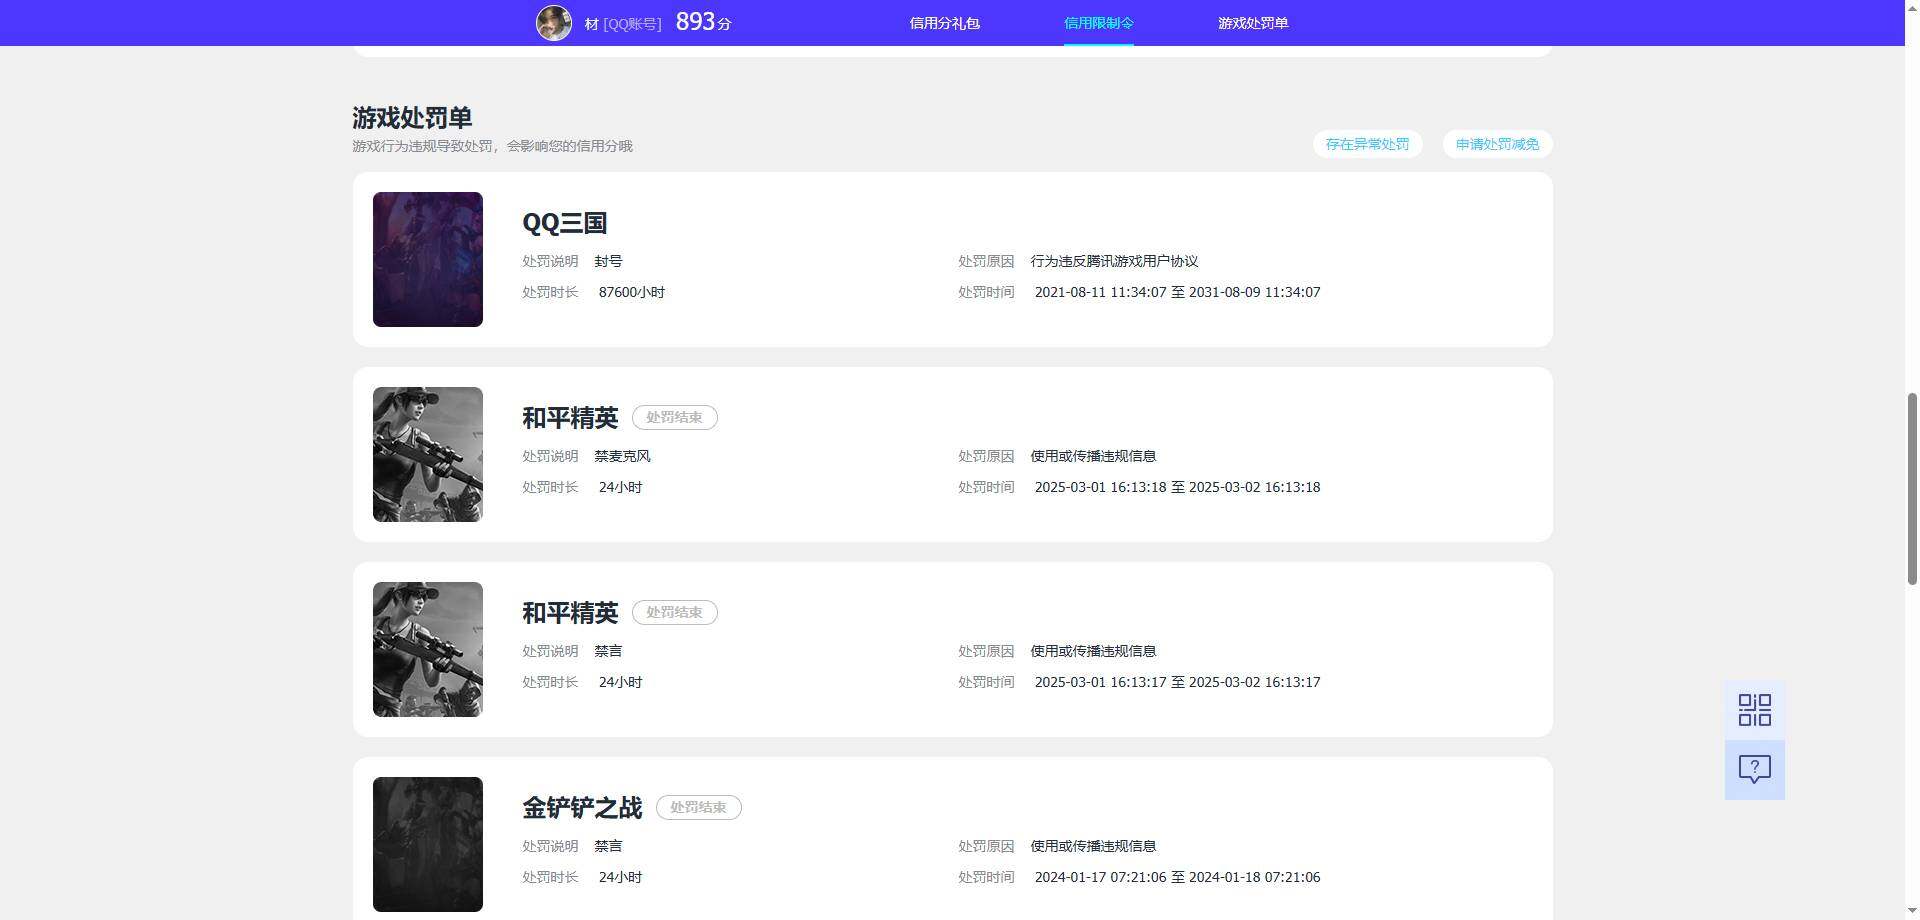Click the 游戏处罚单 section heading
1920x920 pixels.
(412, 118)
